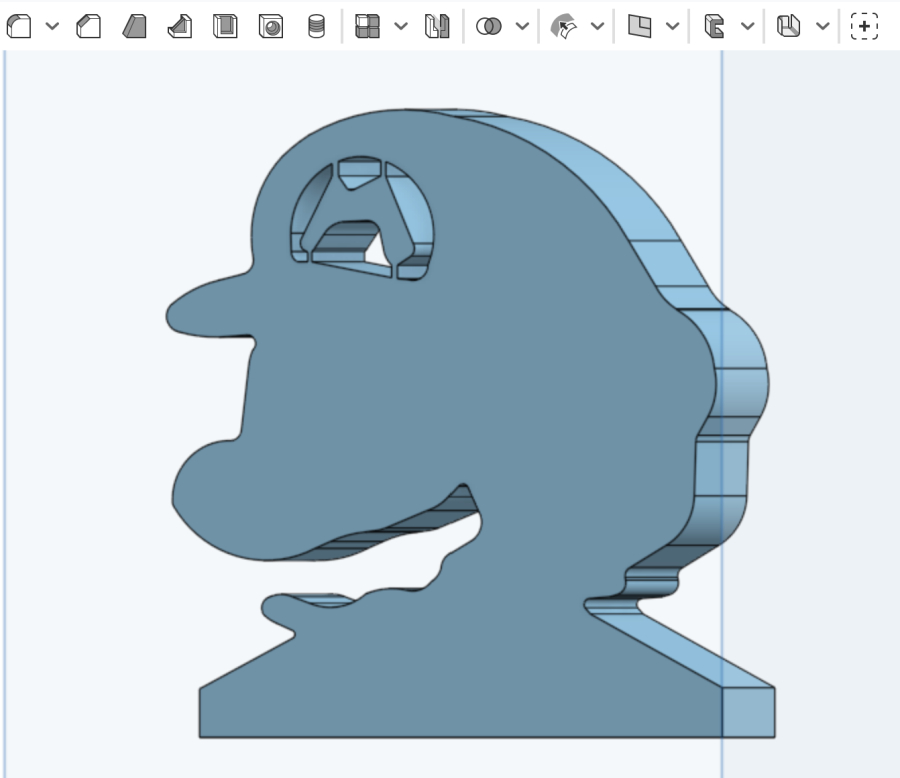900x778 pixels.
Task: Click the Move face tool
Action: [564, 27]
